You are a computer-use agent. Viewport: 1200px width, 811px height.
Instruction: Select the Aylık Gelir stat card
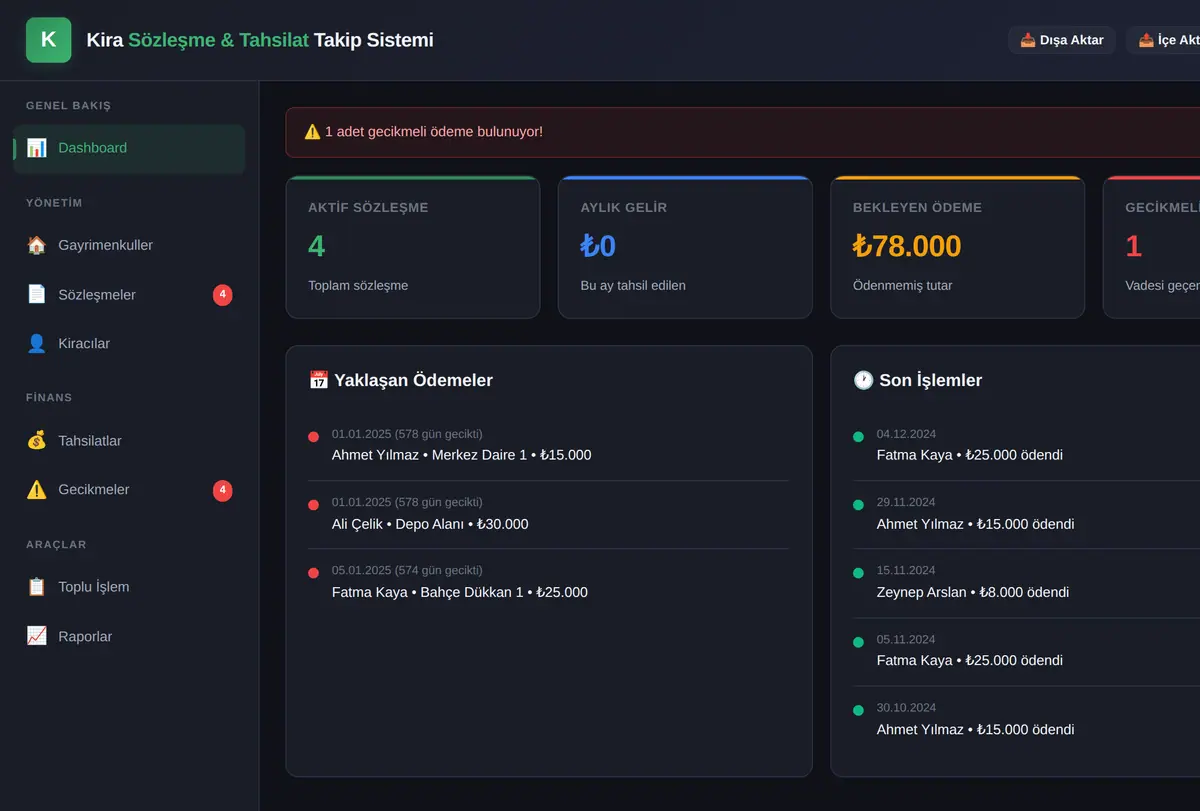(x=685, y=247)
